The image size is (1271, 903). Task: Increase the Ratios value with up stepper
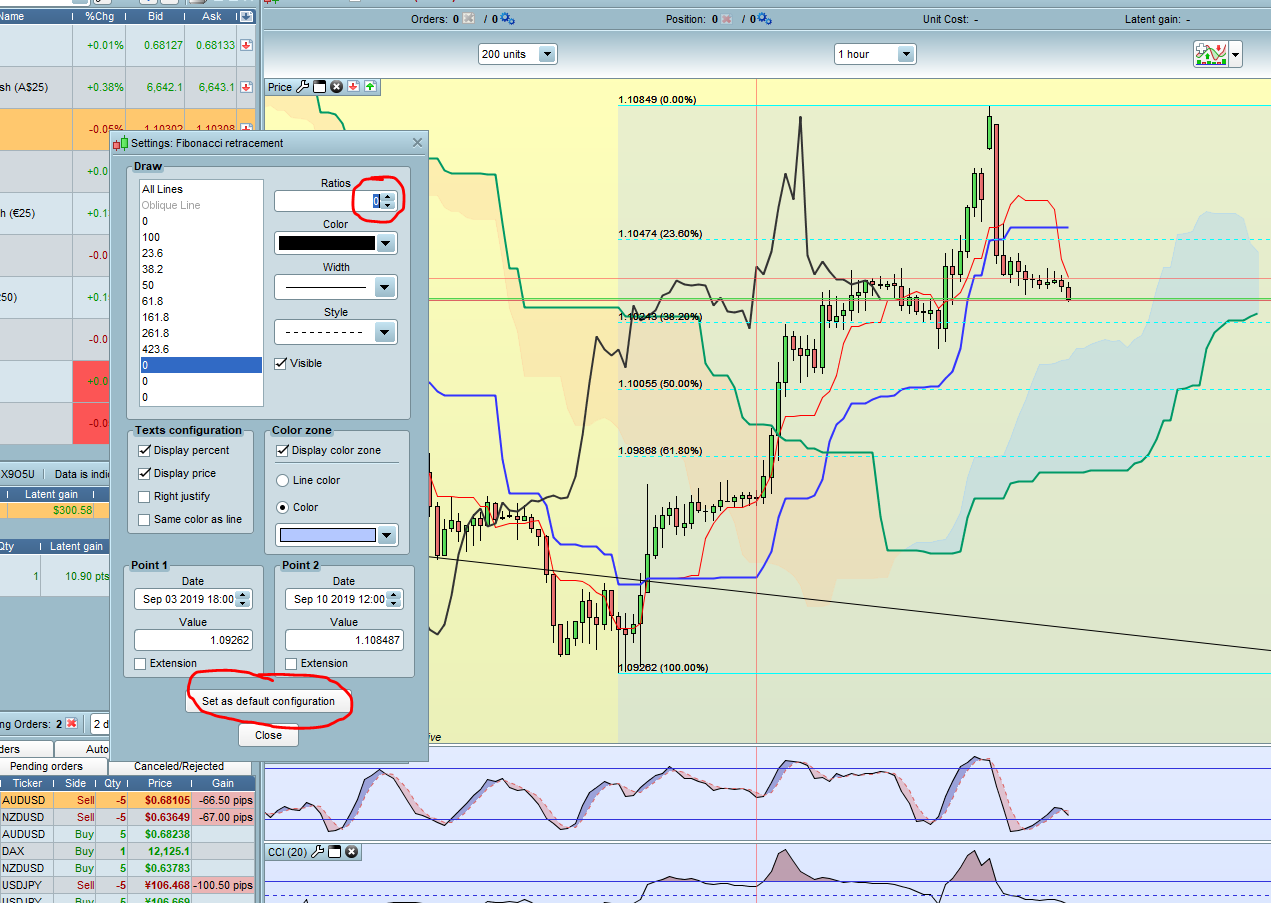click(x=388, y=196)
